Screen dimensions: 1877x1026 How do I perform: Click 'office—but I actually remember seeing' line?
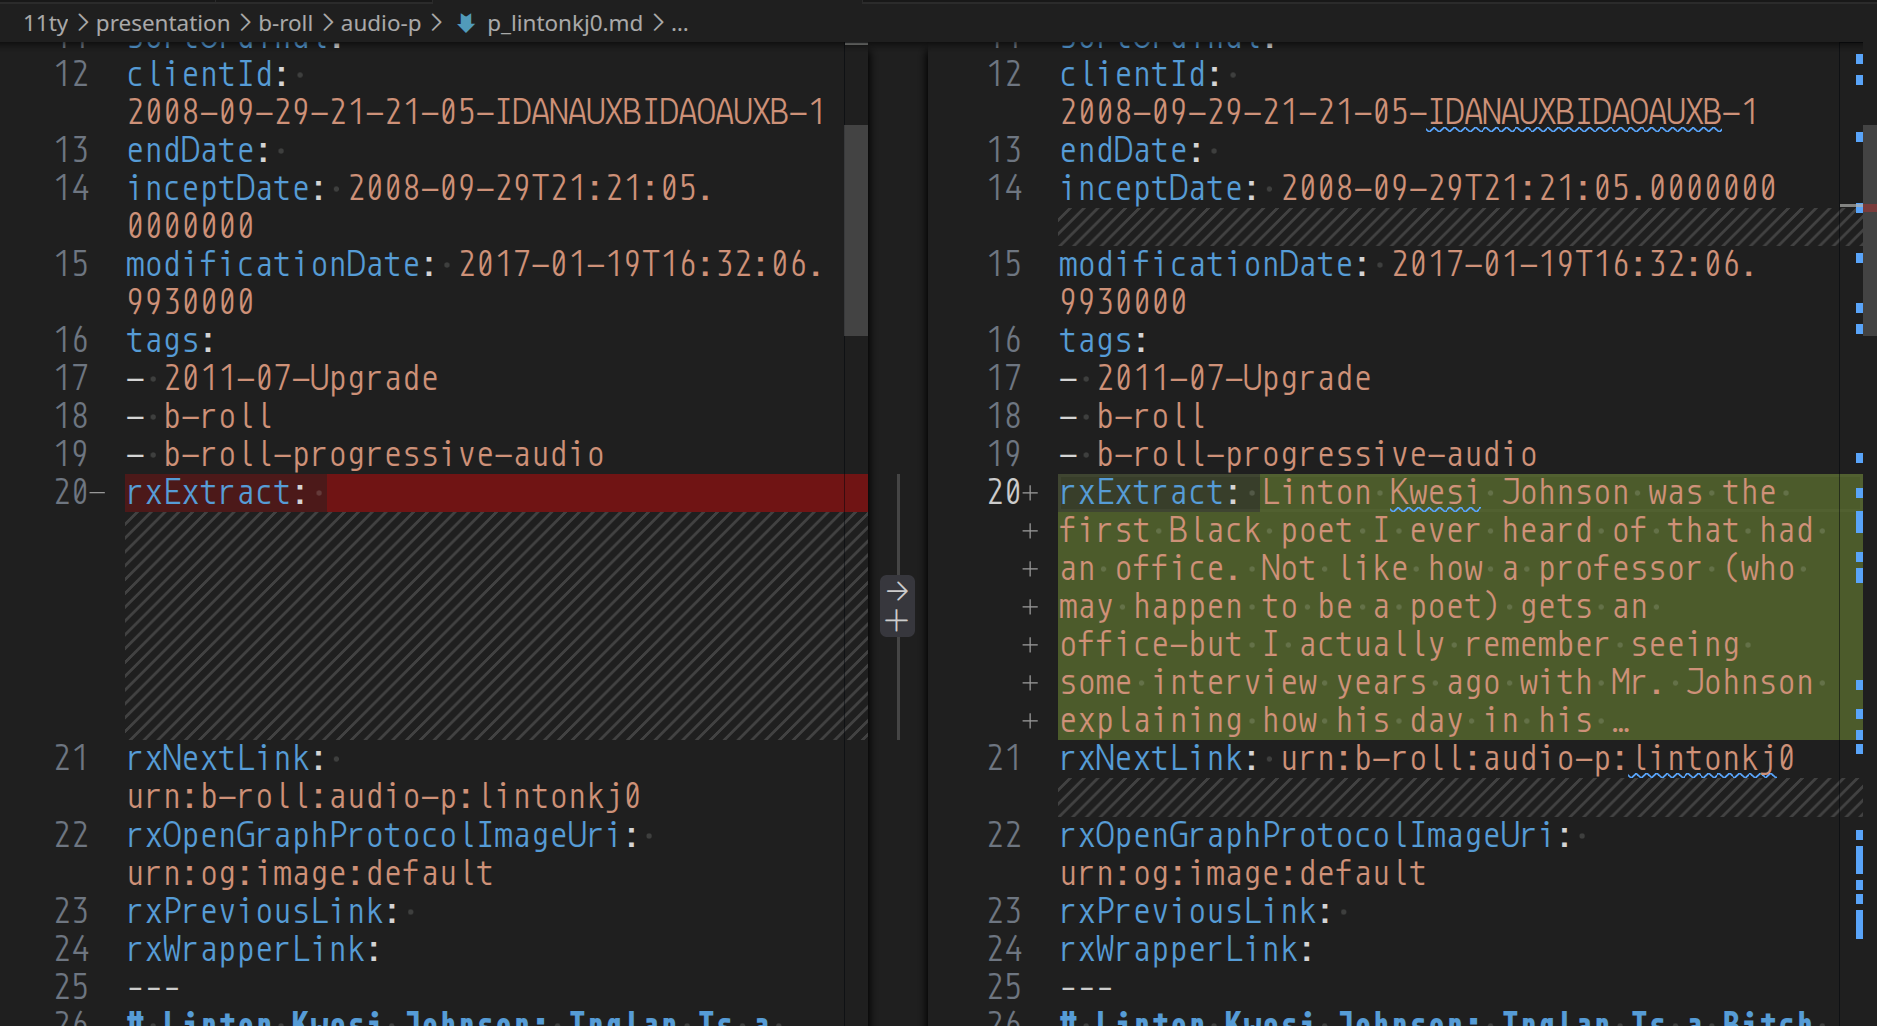pos(1400,645)
